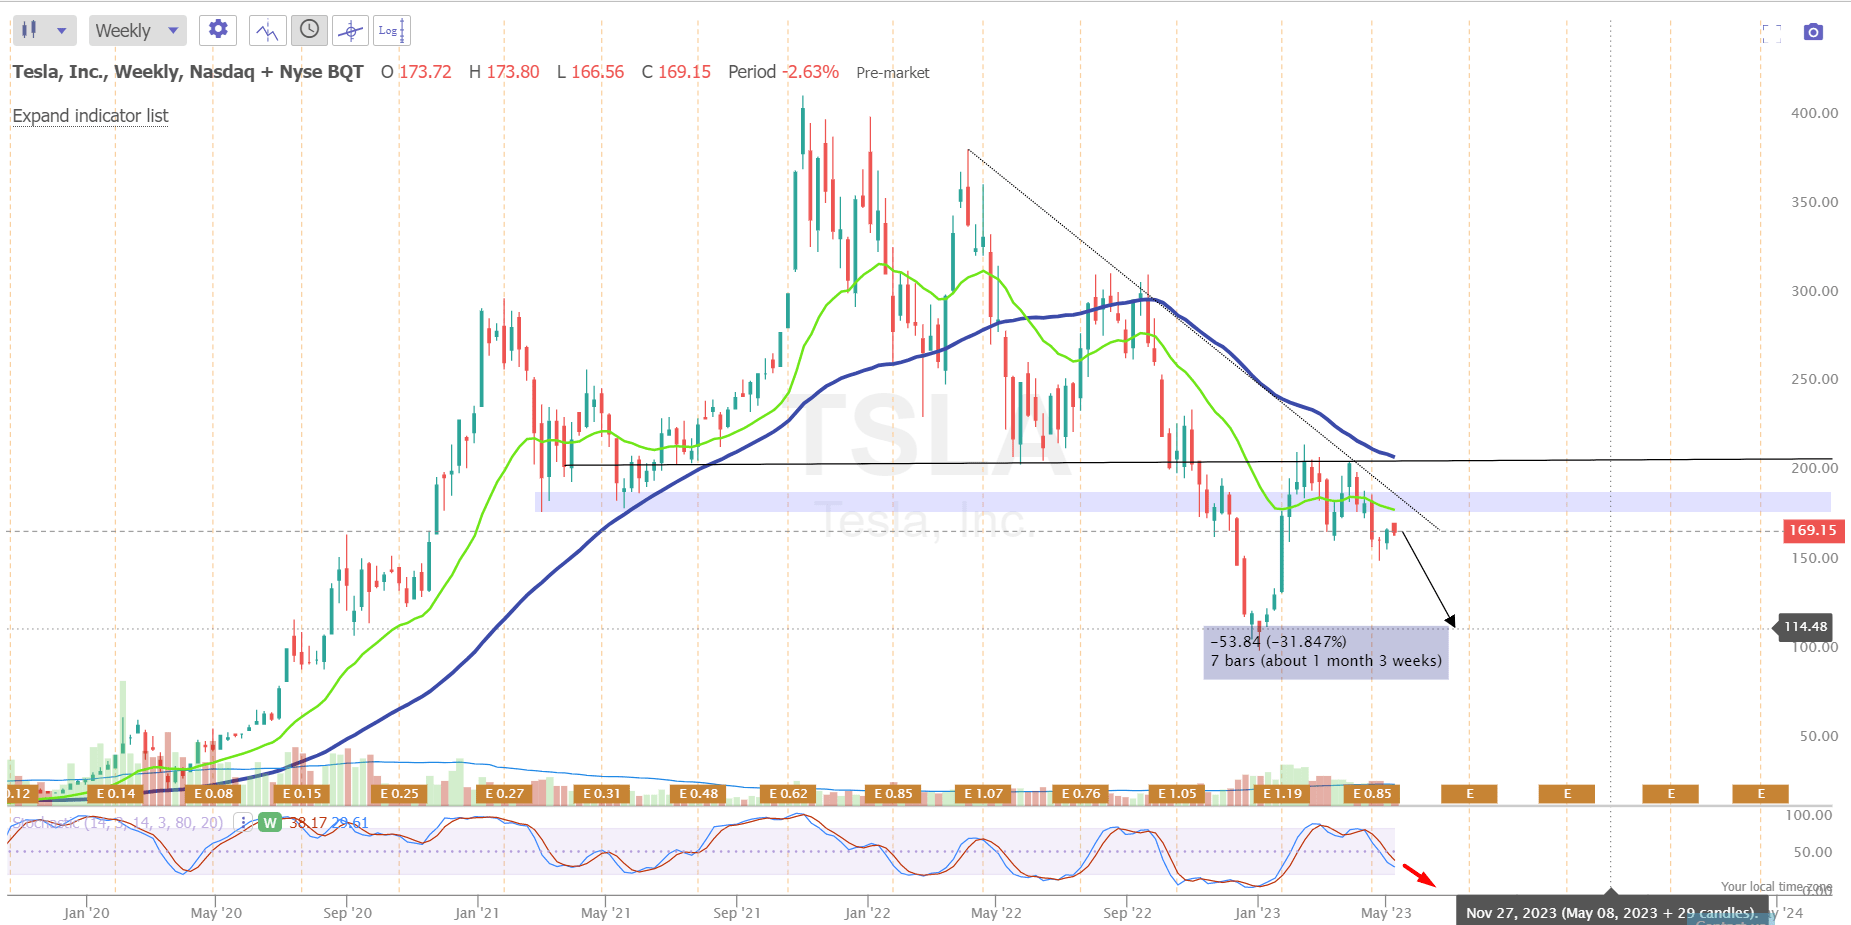This screenshot has height=925, width=1851.
Task: Click the Stochastic indicator title label
Action: pos(117,823)
